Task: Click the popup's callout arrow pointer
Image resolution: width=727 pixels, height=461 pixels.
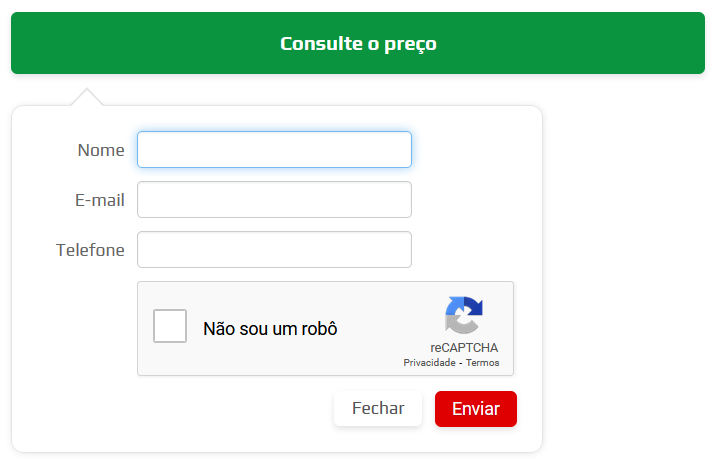Action: 87,97
